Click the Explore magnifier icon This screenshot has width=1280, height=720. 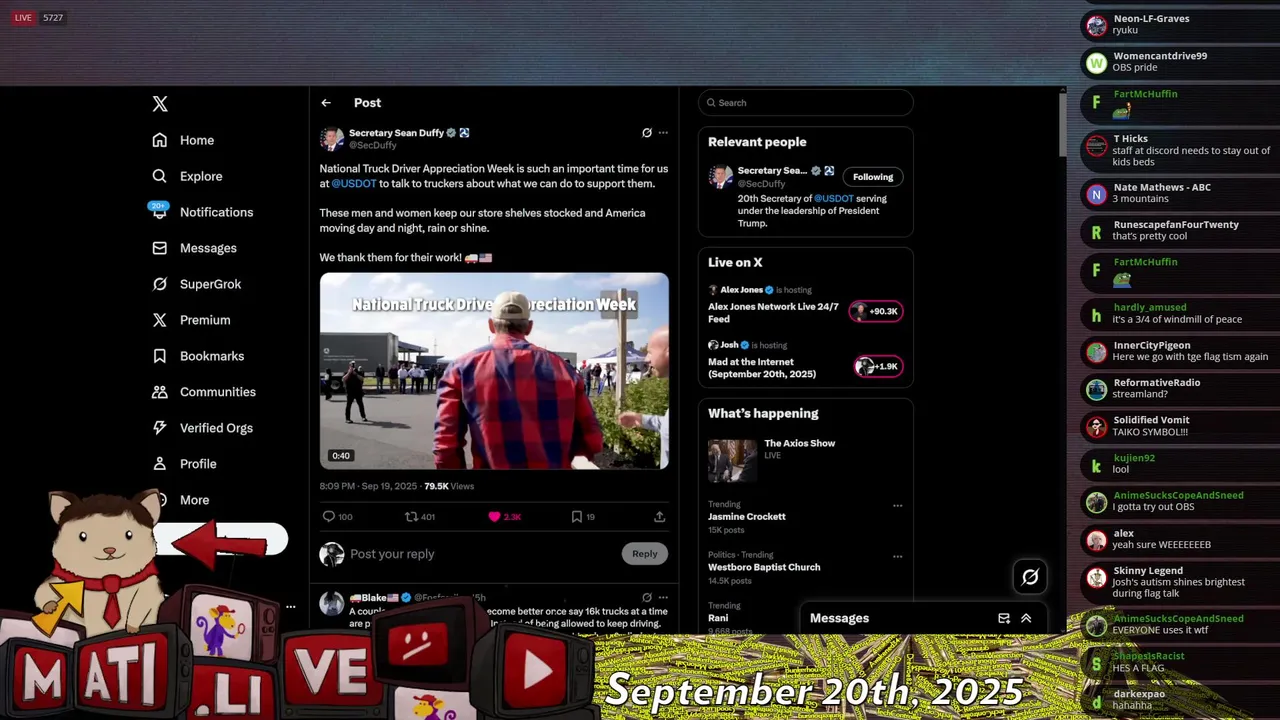coord(160,176)
